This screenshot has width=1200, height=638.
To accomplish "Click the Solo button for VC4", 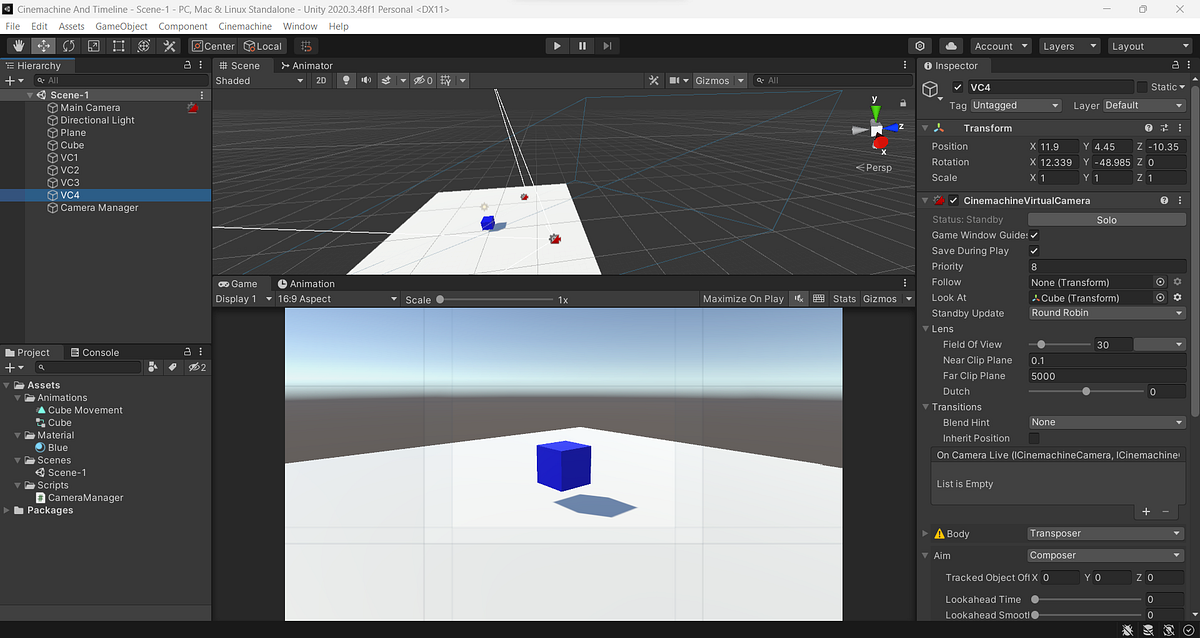I will click(1106, 219).
